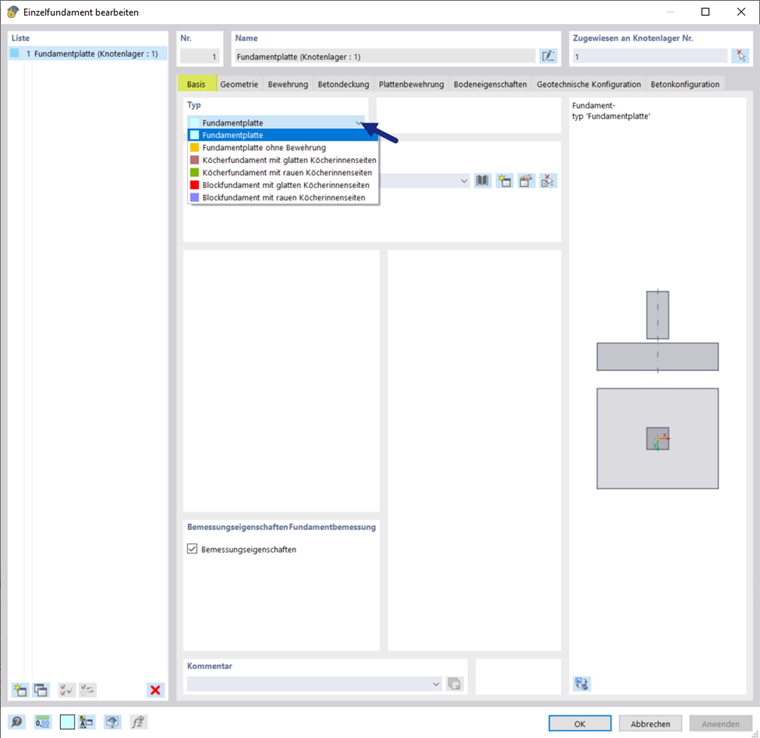Choose Köcherfundament mit glatten Köcherinnenseiten
The image size is (760, 738).
(x=283, y=160)
